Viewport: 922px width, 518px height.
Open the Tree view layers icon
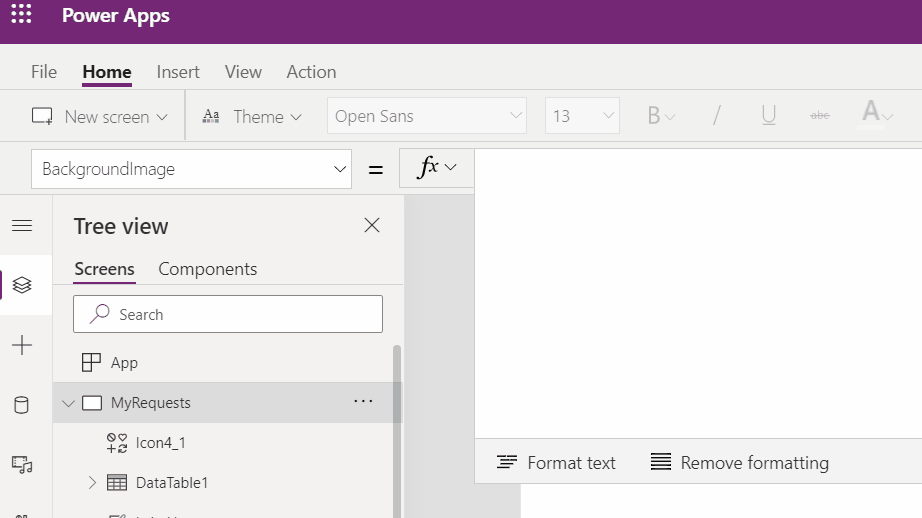pyautogui.click(x=22, y=285)
